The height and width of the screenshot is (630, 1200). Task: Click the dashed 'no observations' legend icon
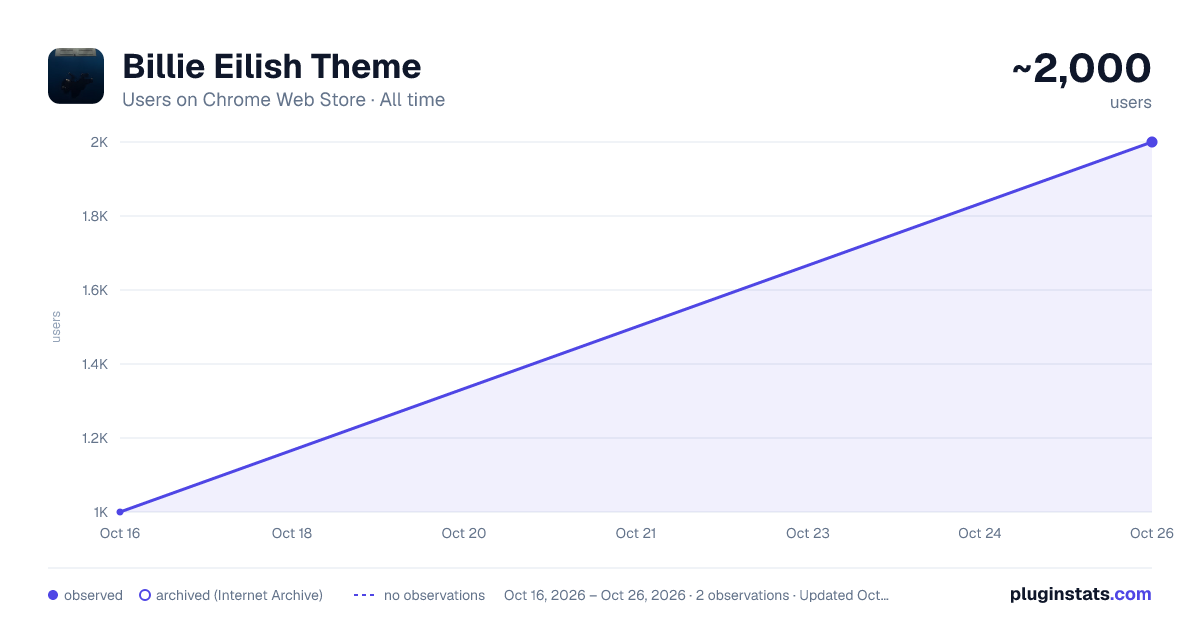pos(364,595)
